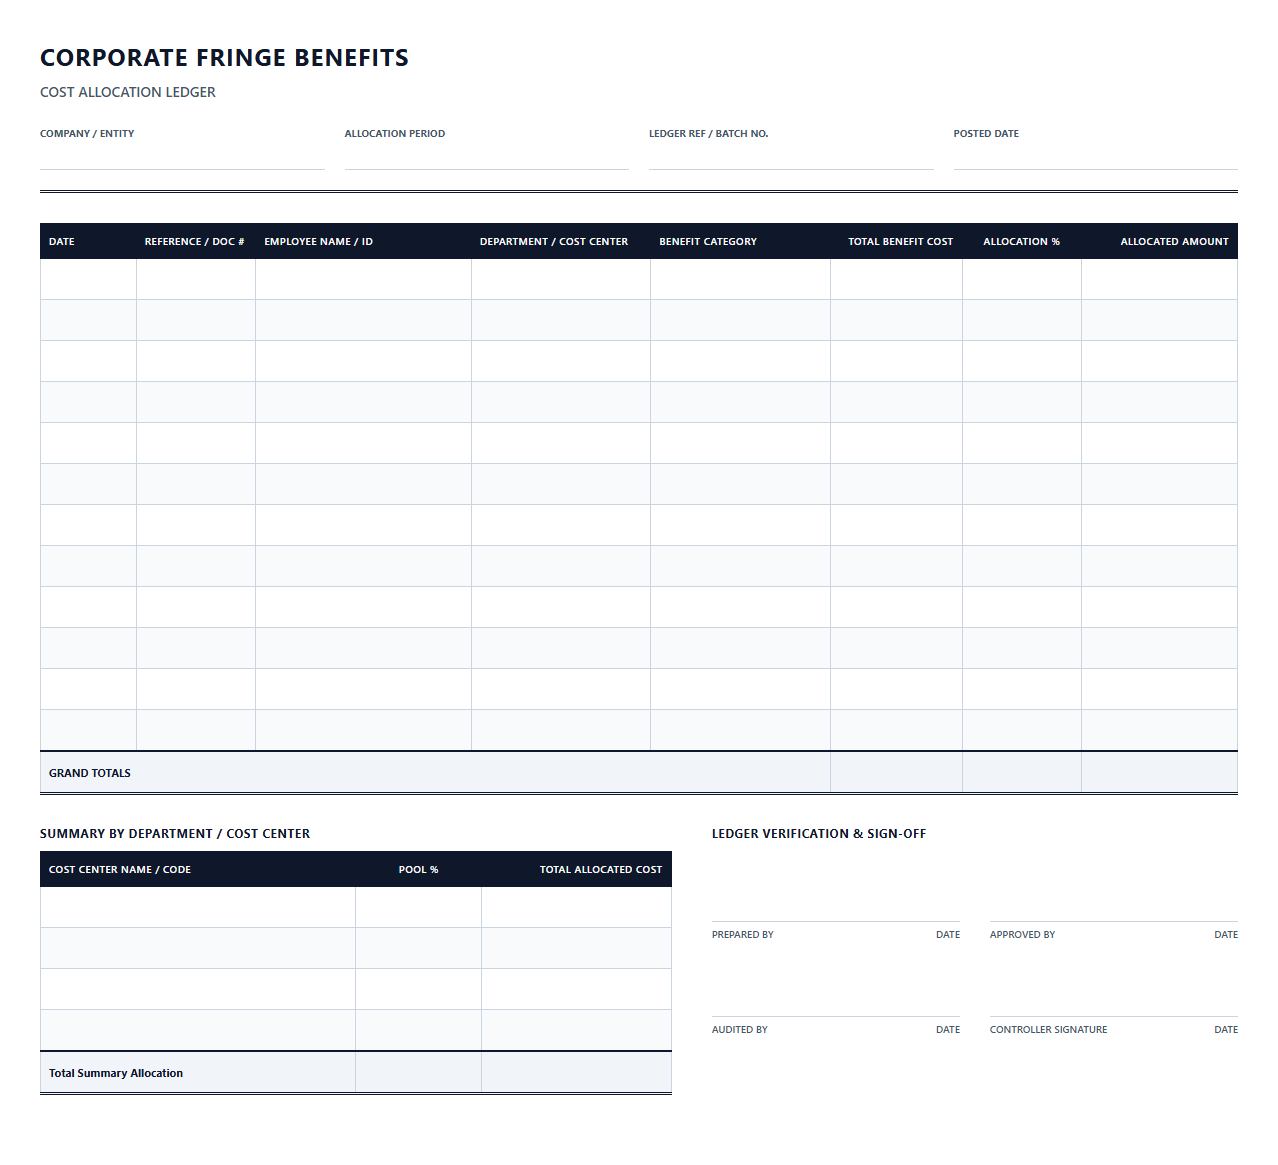This screenshot has height=1165, width=1278.
Task: Click the 'DATE' label beside Controller Signature
Action: tap(1226, 1030)
